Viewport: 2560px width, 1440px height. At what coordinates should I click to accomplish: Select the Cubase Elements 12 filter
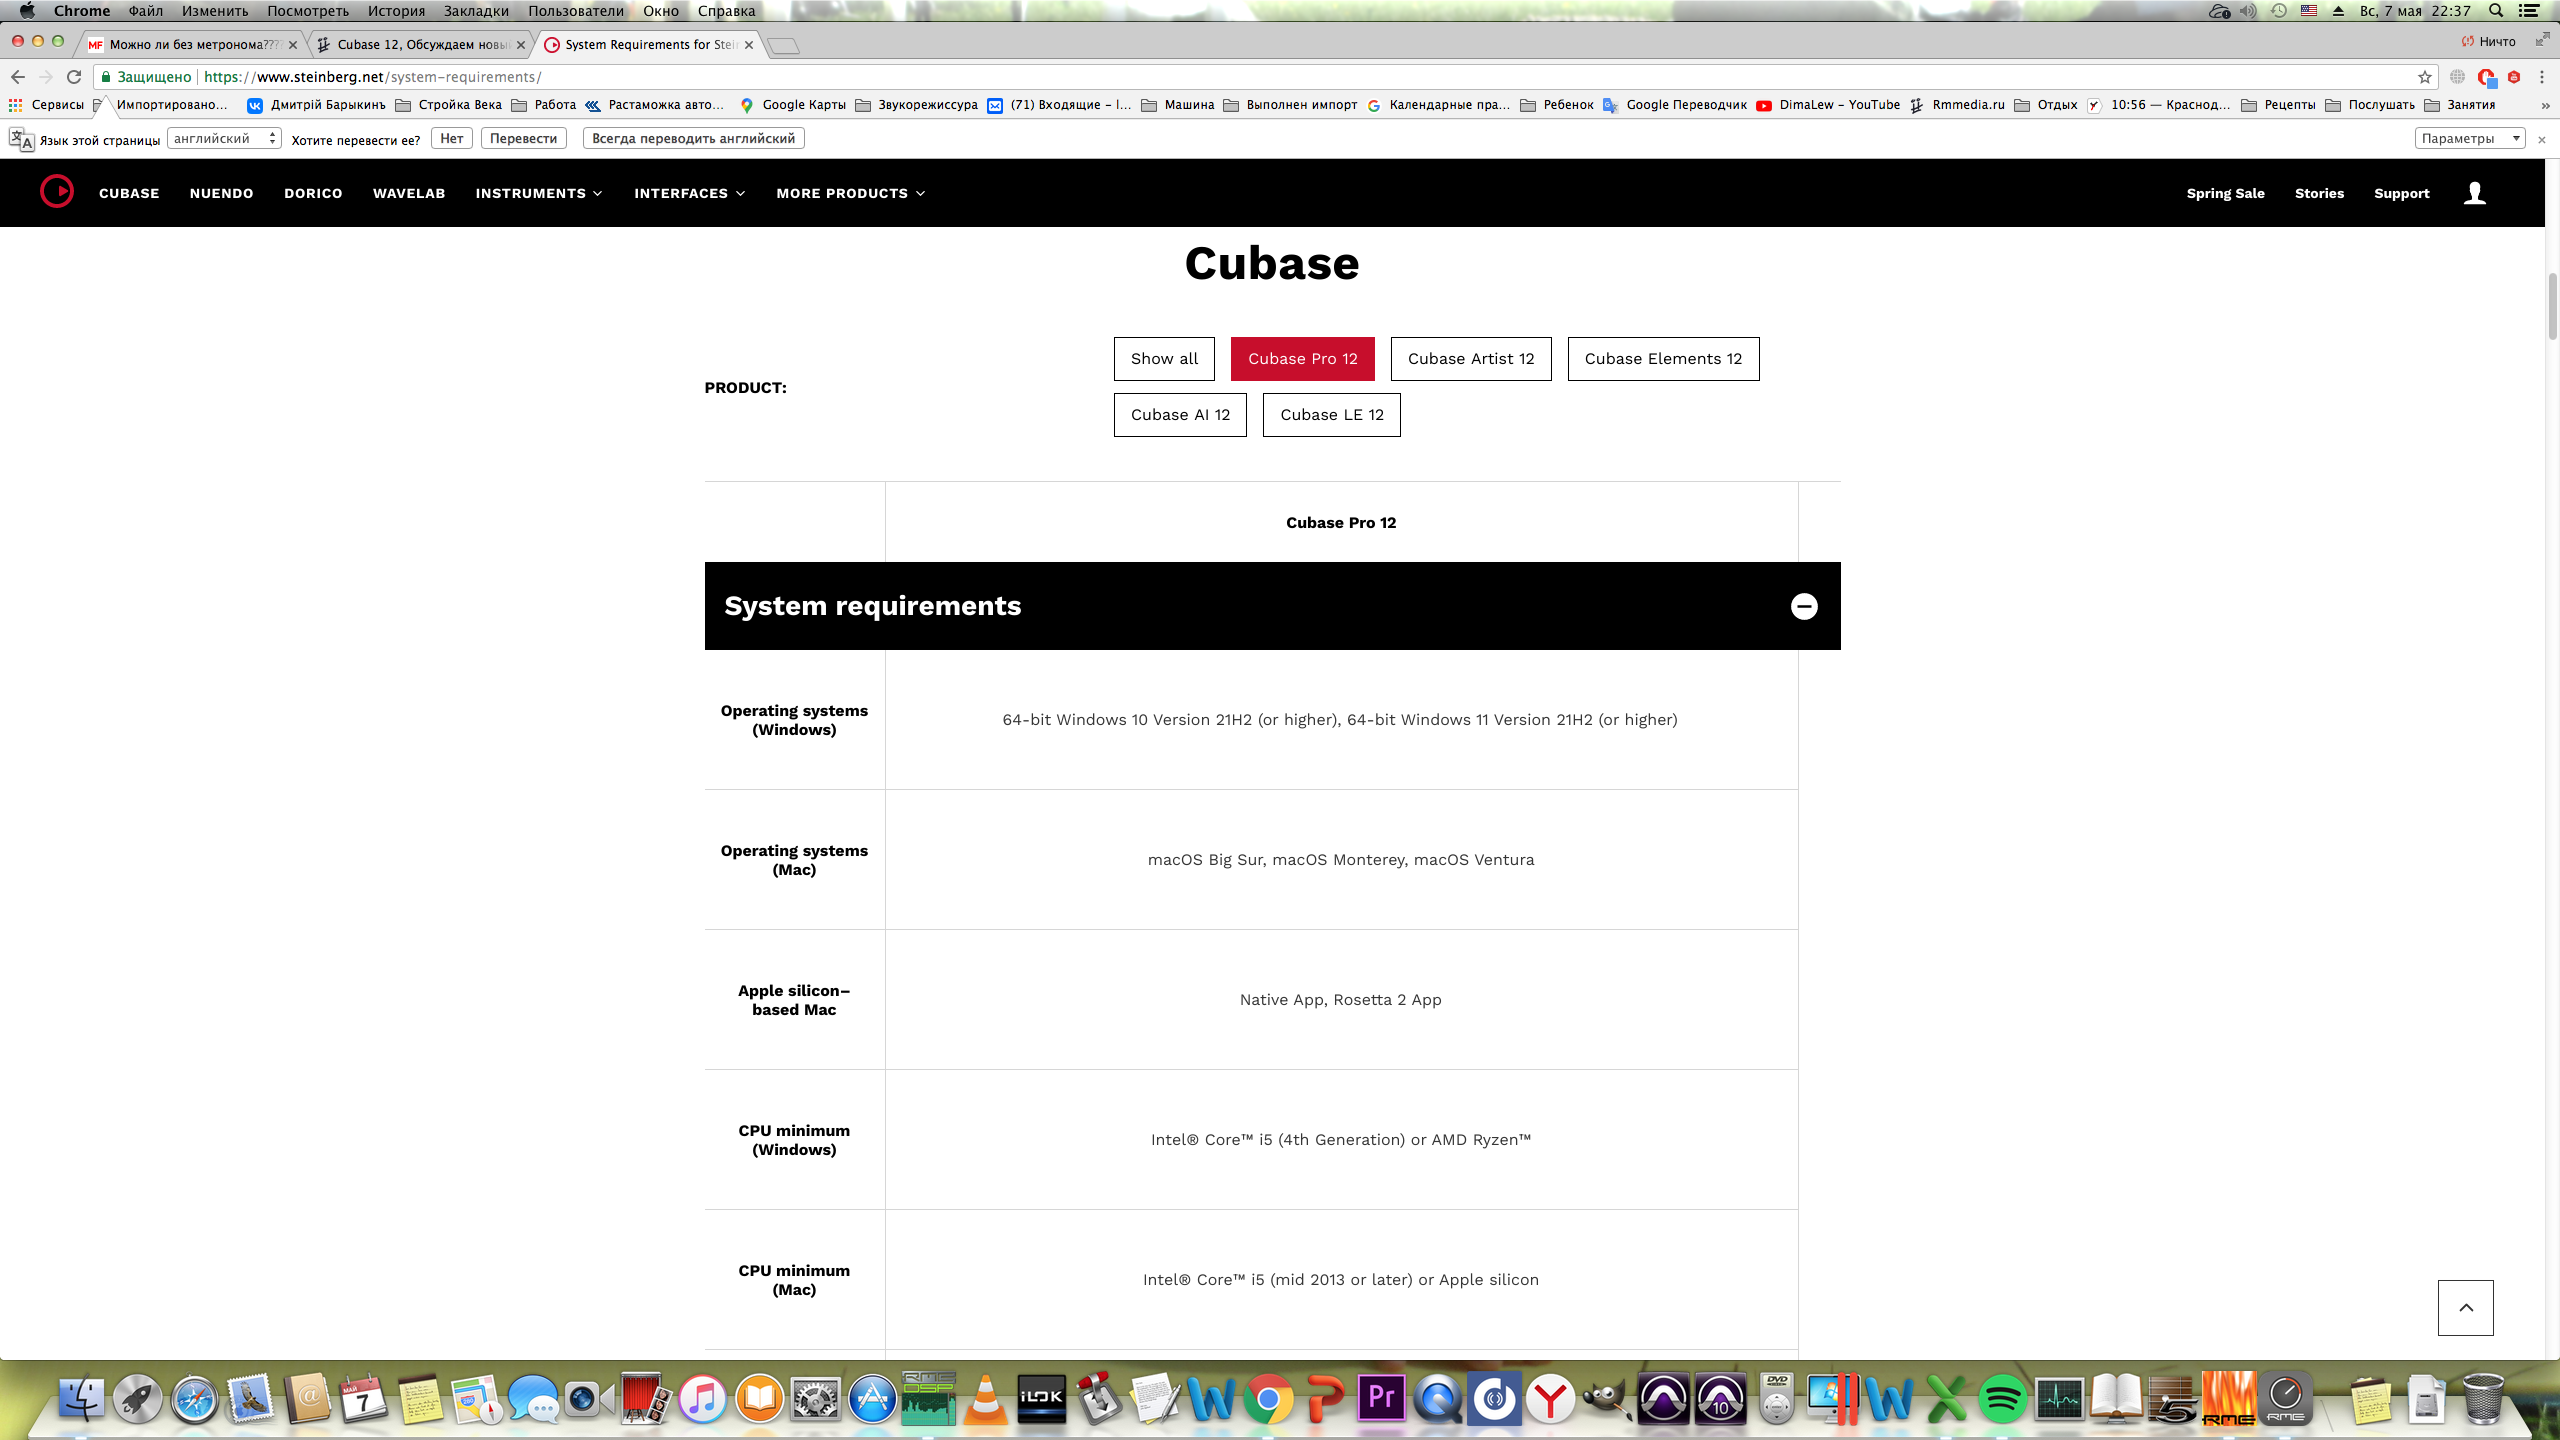pyautogui.click(x=1662, y=359)
